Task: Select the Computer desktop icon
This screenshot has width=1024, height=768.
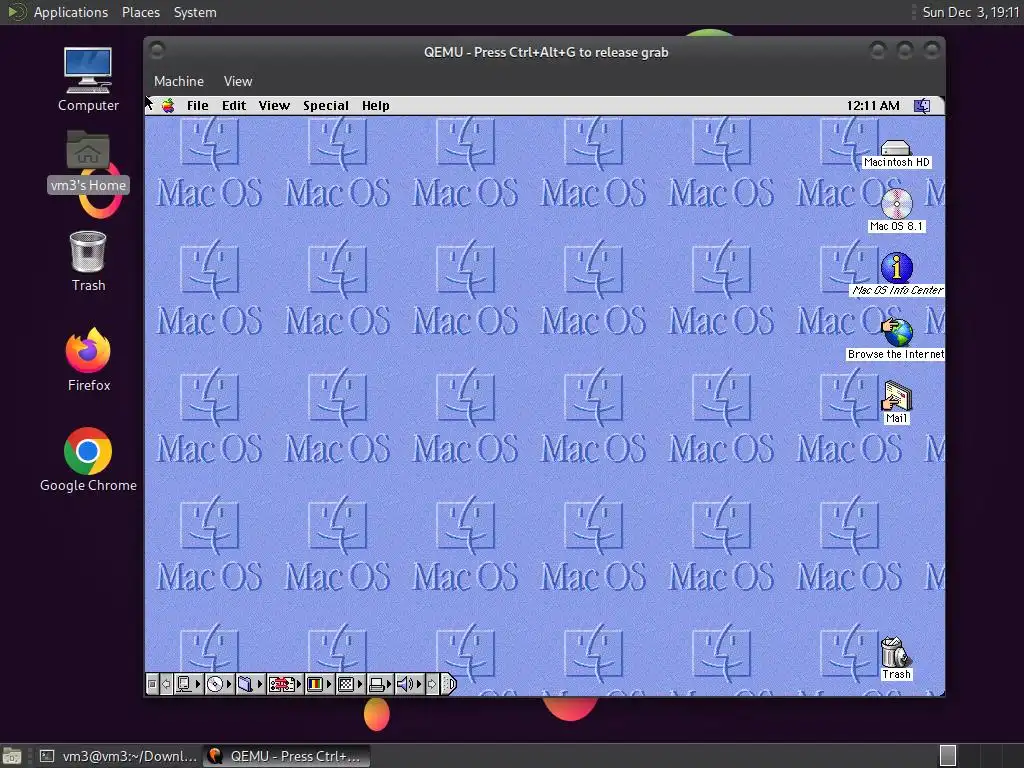Action: 88,80
